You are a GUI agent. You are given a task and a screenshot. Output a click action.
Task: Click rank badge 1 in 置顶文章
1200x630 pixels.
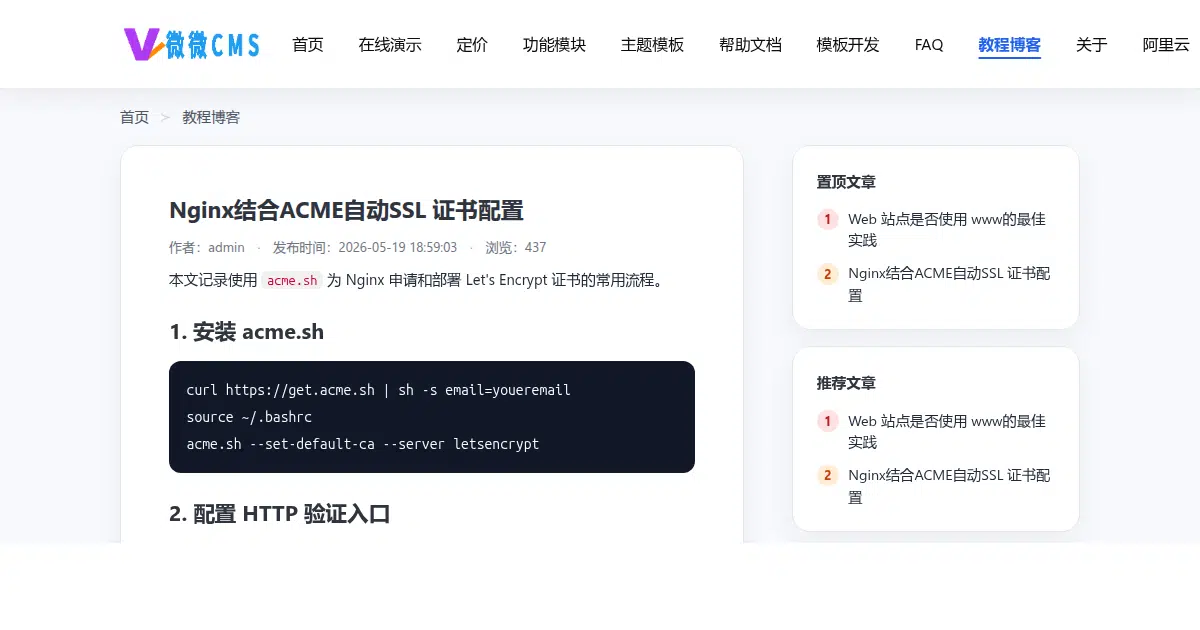pyautogui.click(x=828, y=219)
